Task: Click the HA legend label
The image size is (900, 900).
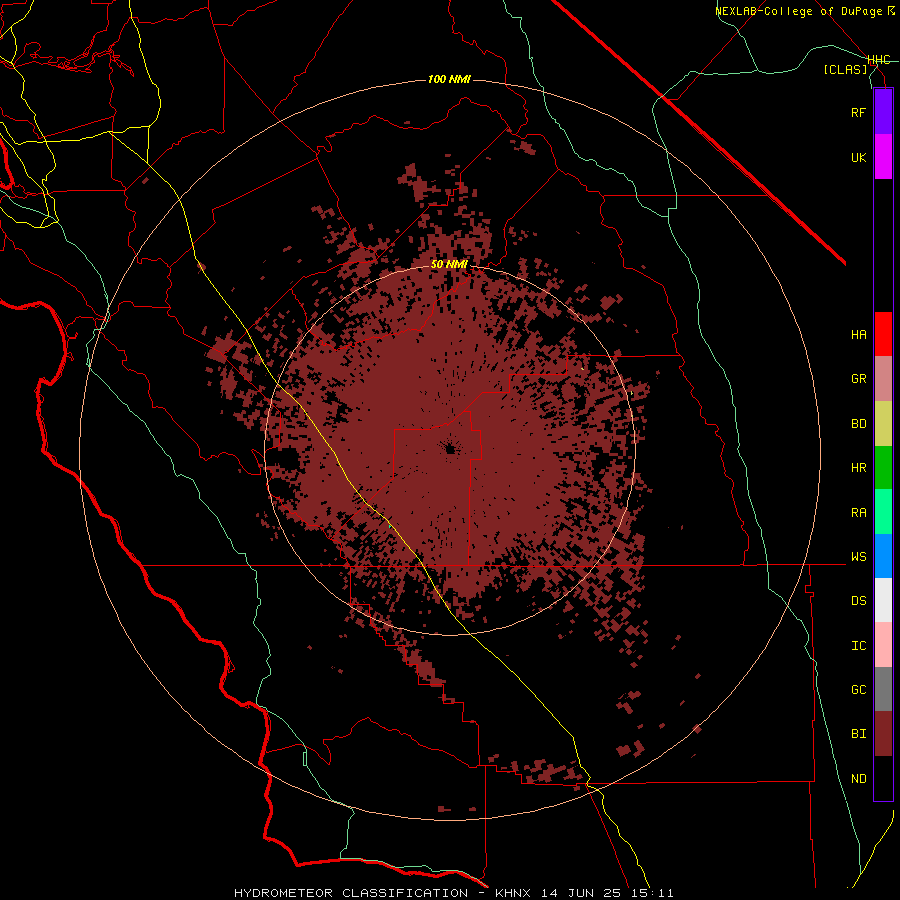Action: click(x=858, y=334)
